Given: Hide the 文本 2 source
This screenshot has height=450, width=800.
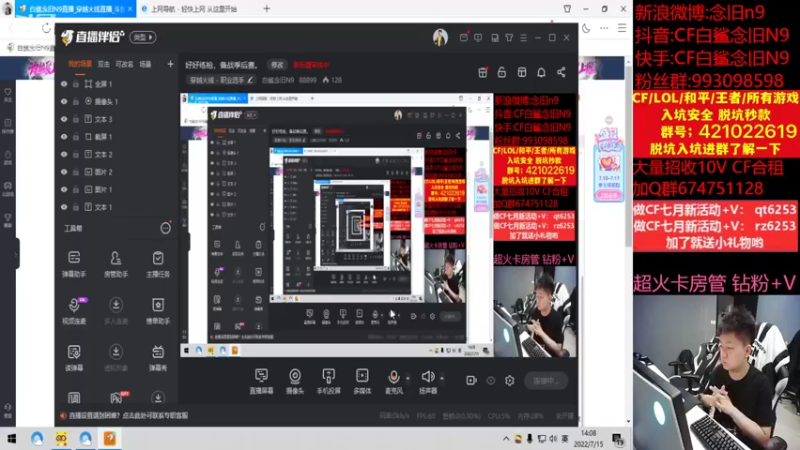Looking at the screenshot, I should tap(64, 154).
